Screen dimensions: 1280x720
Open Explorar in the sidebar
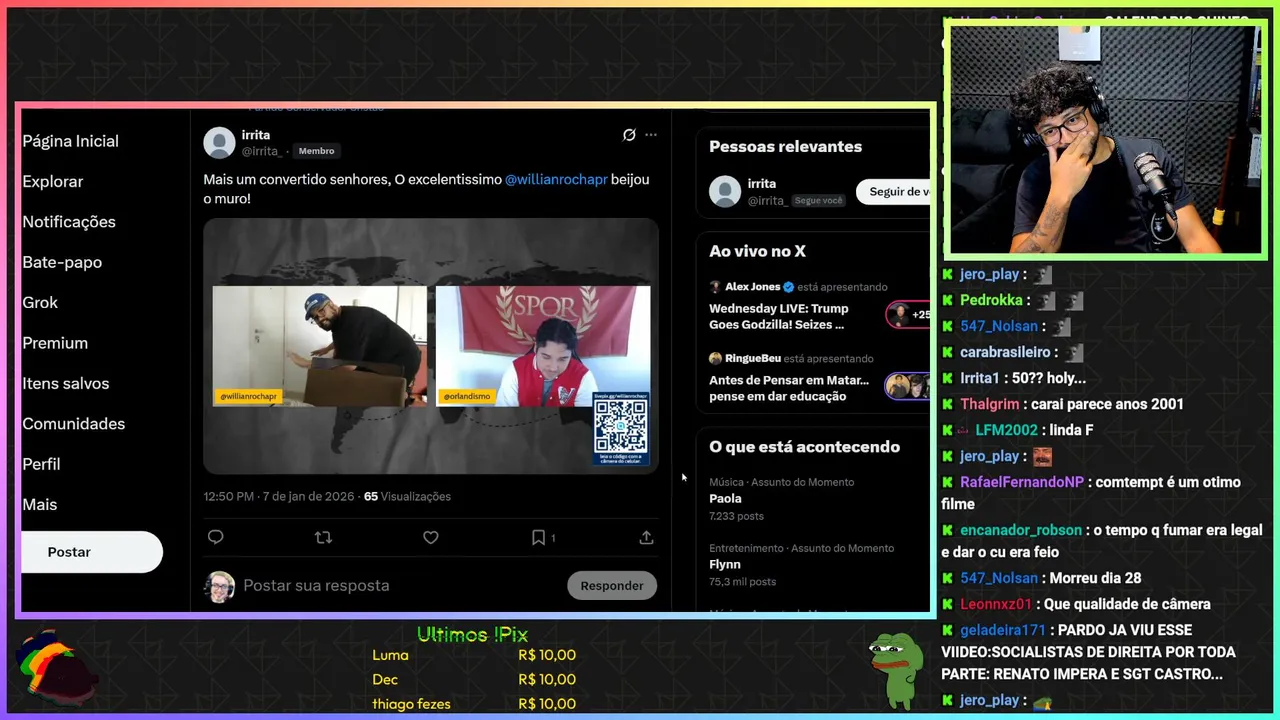[x=53, y=181]
